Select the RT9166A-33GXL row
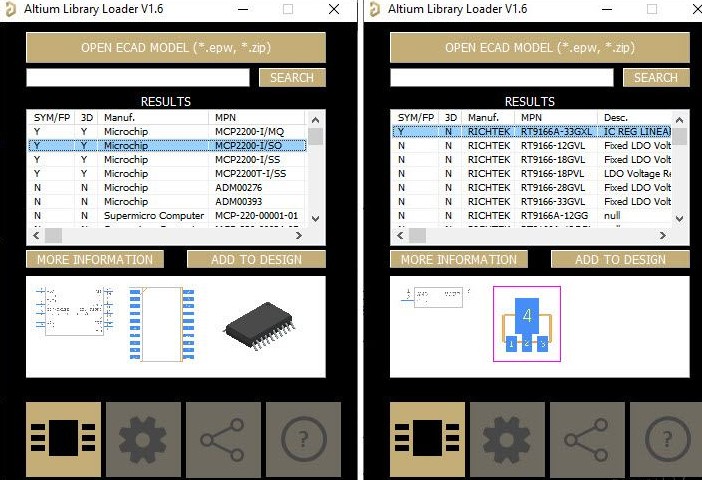Viewport: 702px width, 480px height. coord(532,132)
